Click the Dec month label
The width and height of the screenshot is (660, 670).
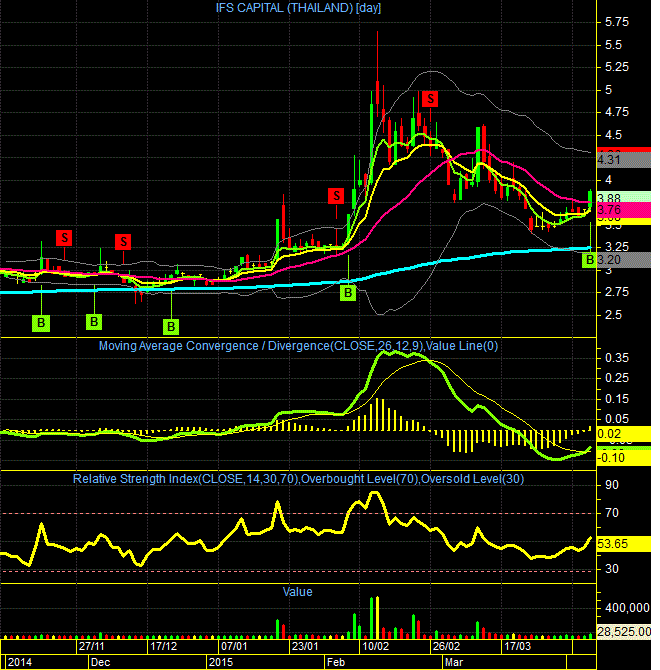tap(100, 662)
